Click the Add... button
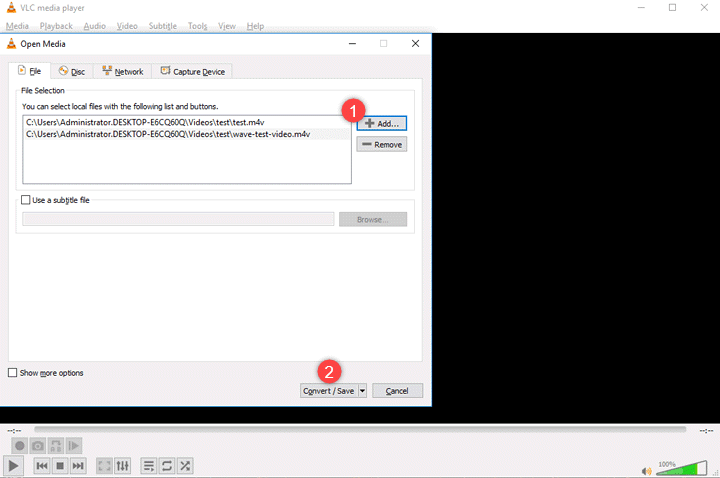 (x=382, y=124)
